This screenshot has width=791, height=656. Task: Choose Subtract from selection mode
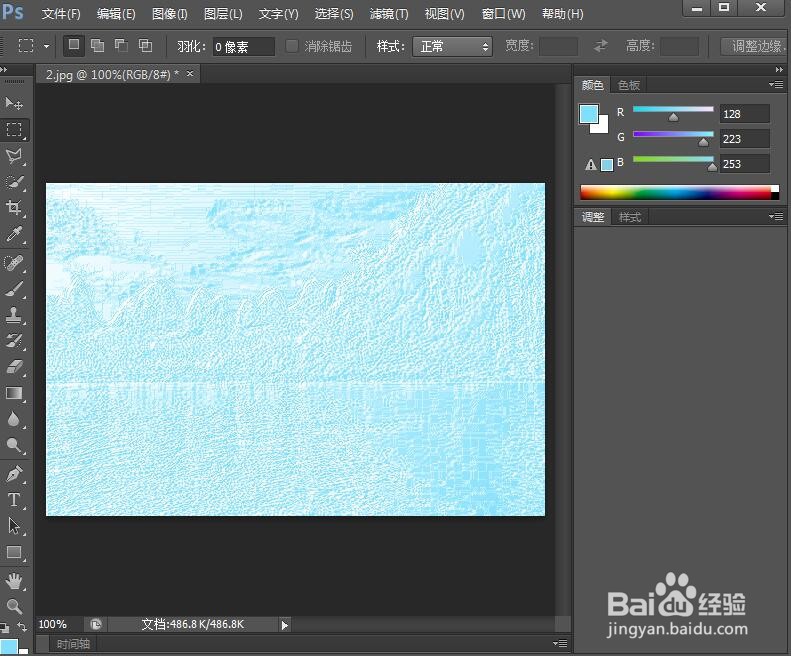(x=121, y=46)
